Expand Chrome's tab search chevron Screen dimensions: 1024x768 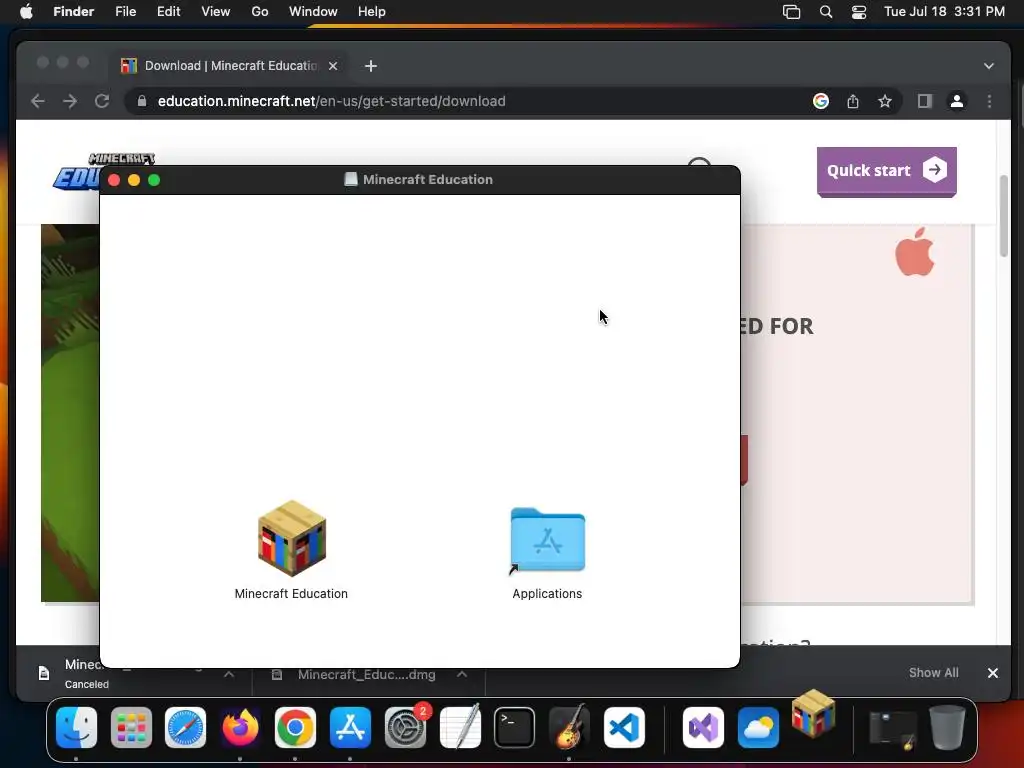[989, 66]
